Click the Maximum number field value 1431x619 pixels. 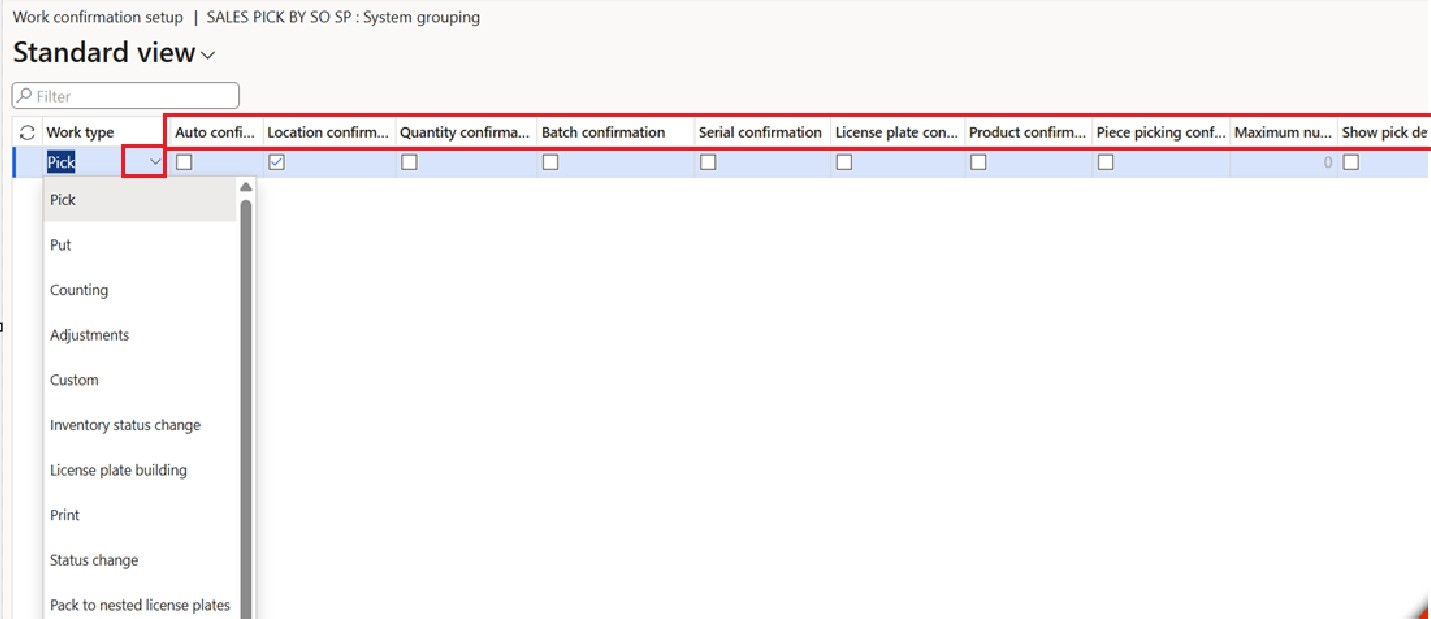pos(1282,162)
